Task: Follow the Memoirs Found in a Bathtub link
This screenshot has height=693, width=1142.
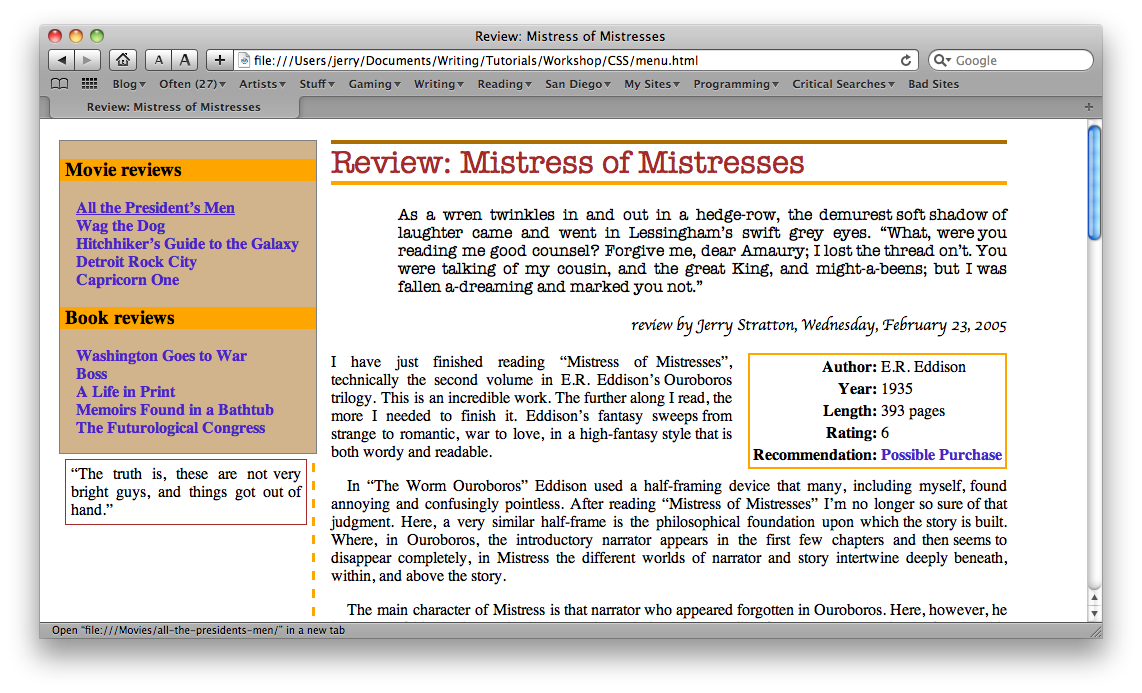Action: click(174, 410)
